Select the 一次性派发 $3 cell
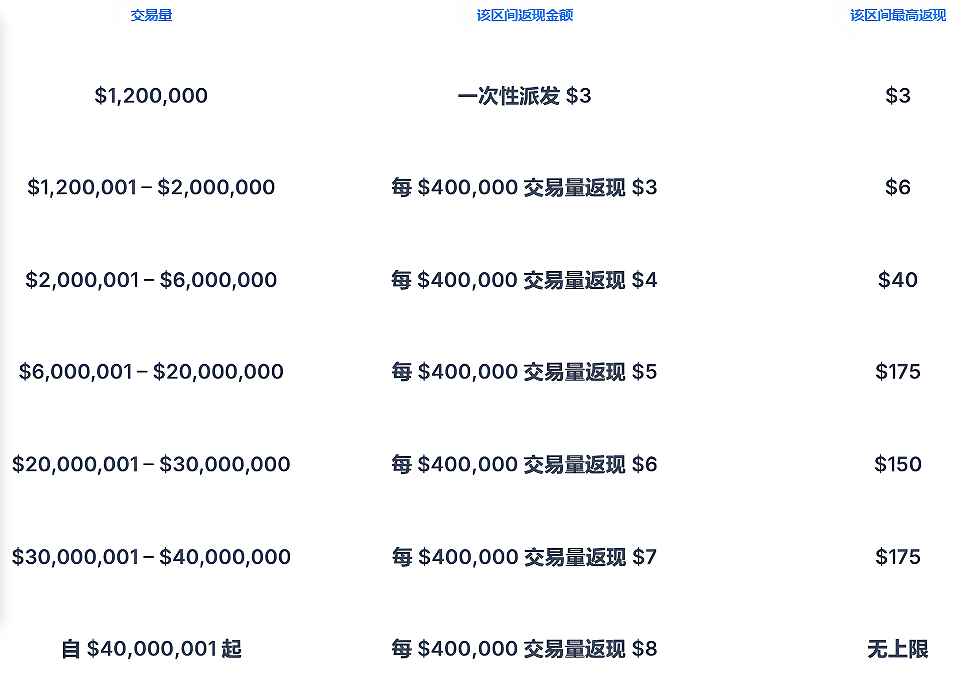980x683 pixels. click(x=524, y=96)
